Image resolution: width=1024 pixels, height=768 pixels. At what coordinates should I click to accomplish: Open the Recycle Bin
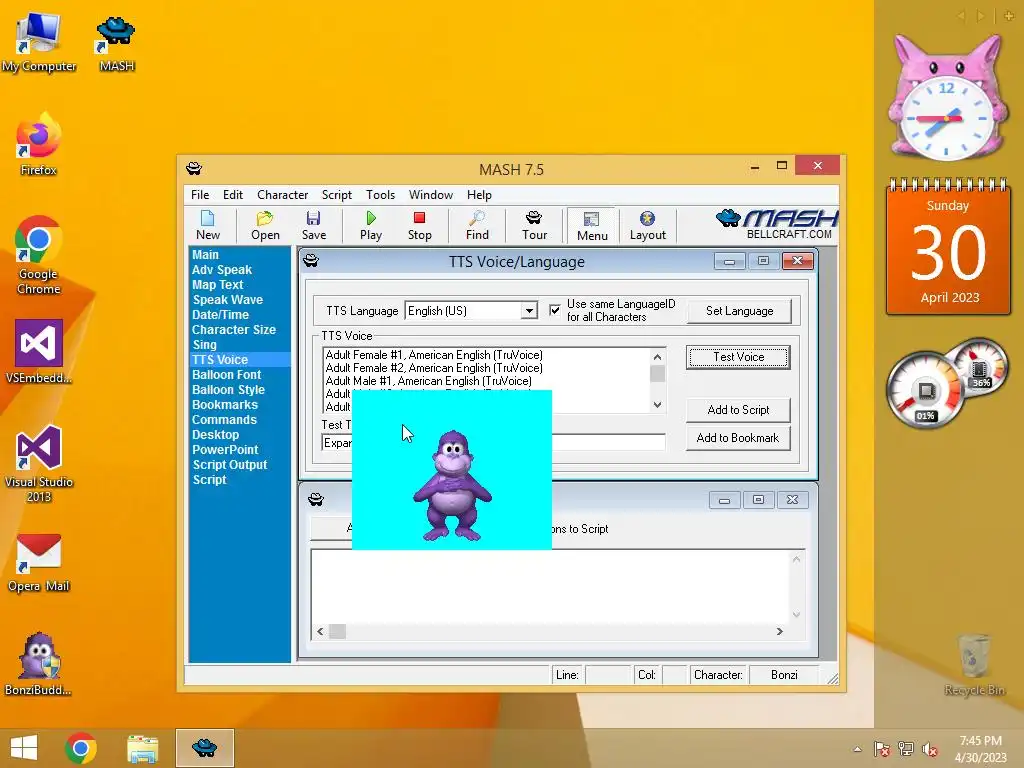coord(974,664)
